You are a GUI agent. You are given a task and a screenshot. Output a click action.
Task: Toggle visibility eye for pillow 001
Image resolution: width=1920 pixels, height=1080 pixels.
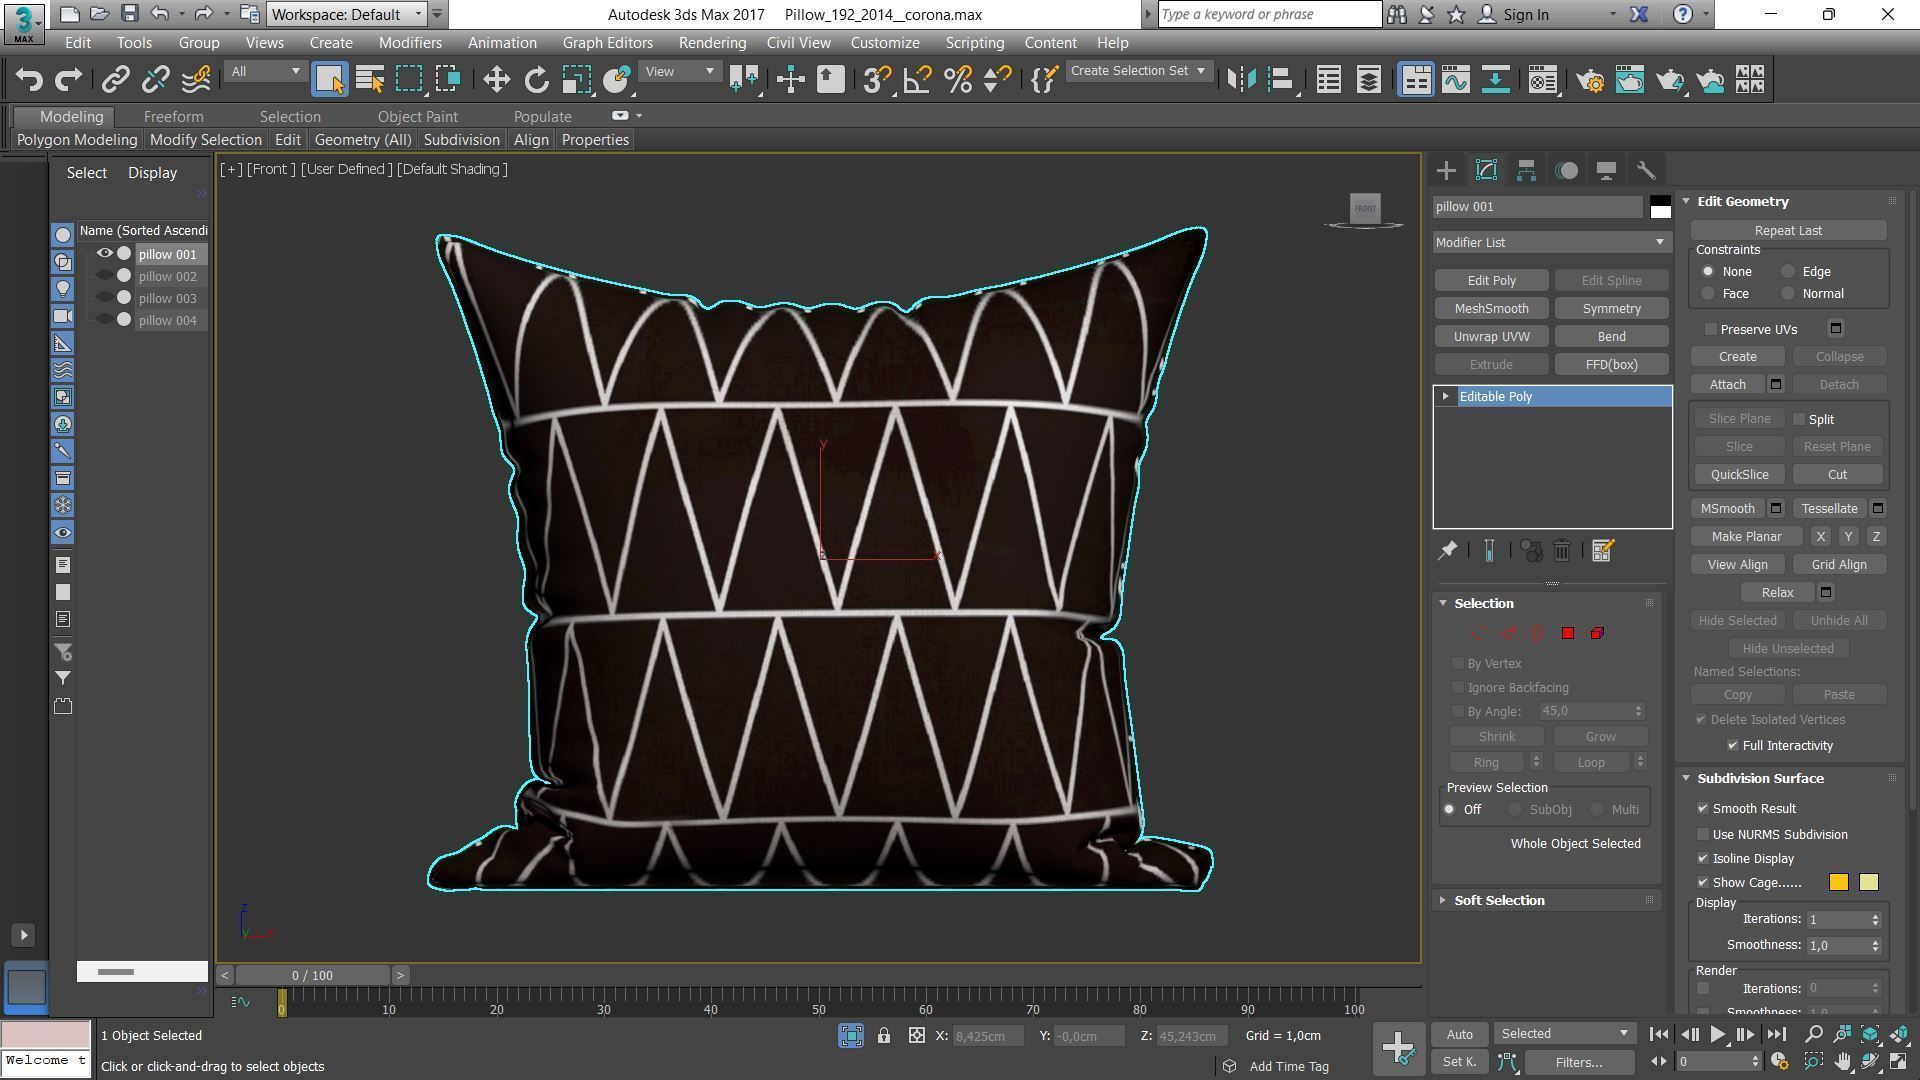pyautogui.click(x=104, y=253)
